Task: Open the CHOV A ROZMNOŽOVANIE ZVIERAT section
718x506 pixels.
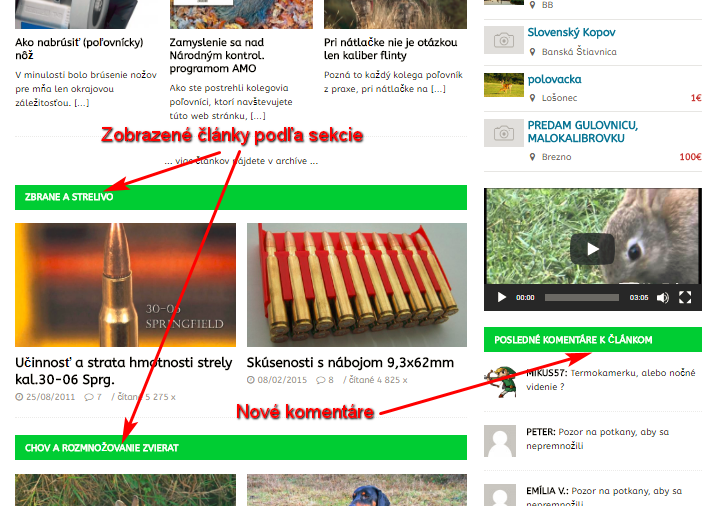Action: tap(102, 448)
